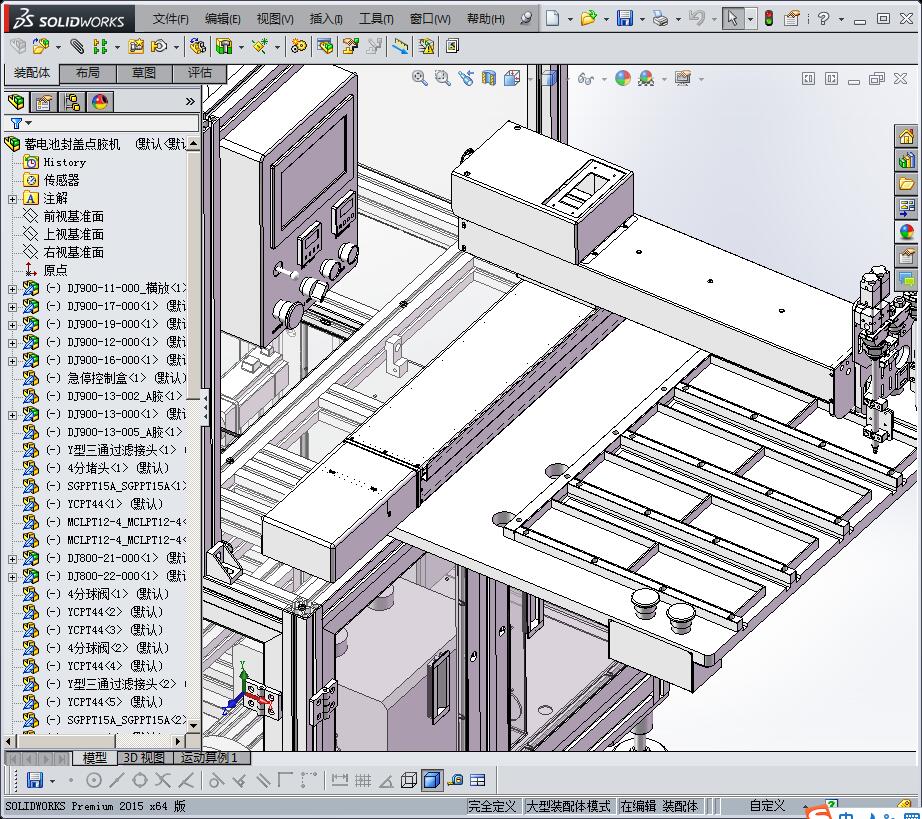Open the Save icon in top toolbar
The image size is (922, 819).
(625, 18)
